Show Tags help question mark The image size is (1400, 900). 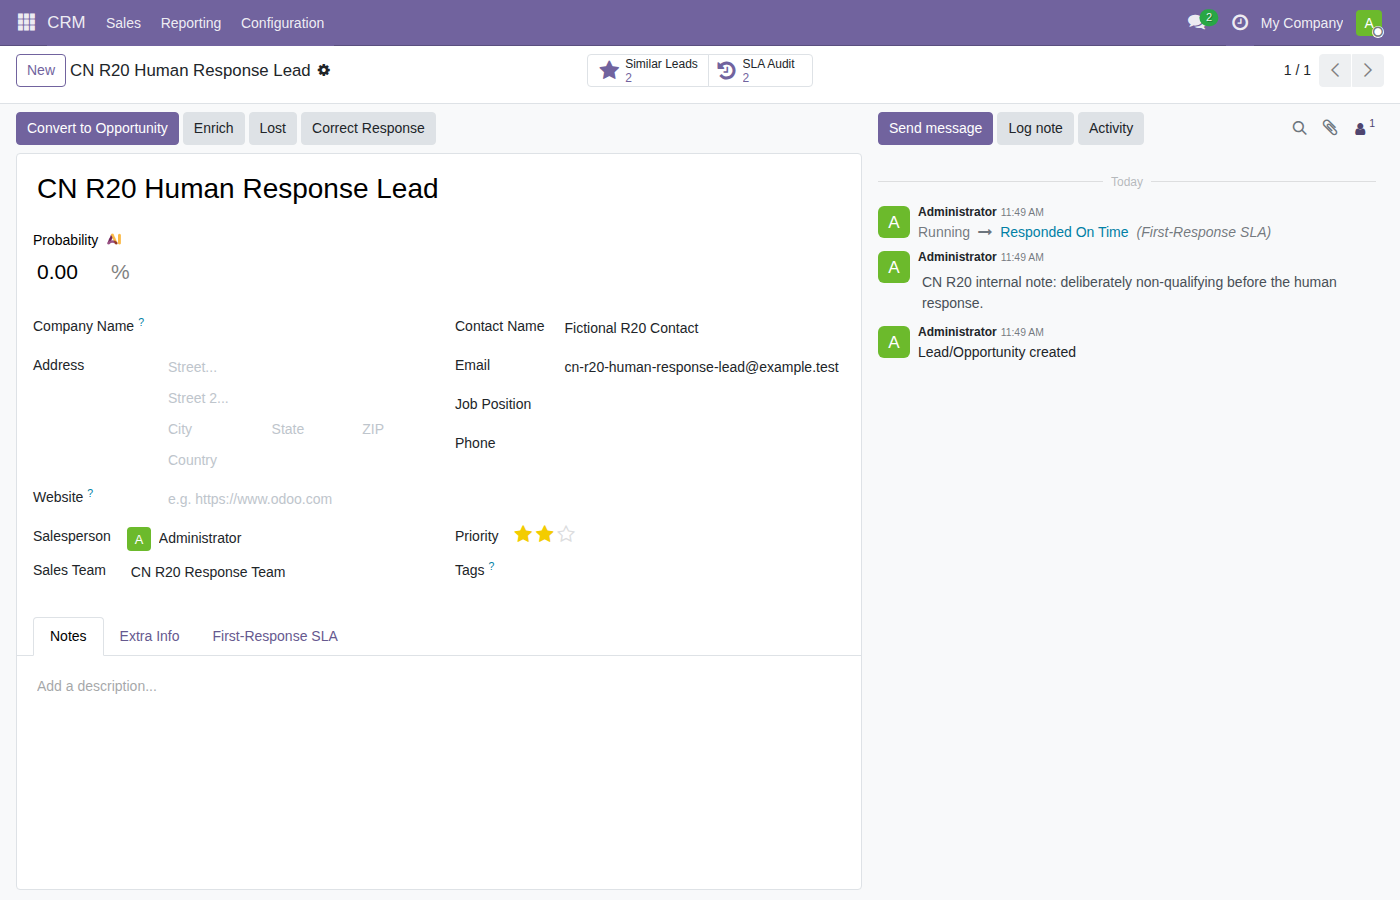pyautogui.click(x=491, y=566)
